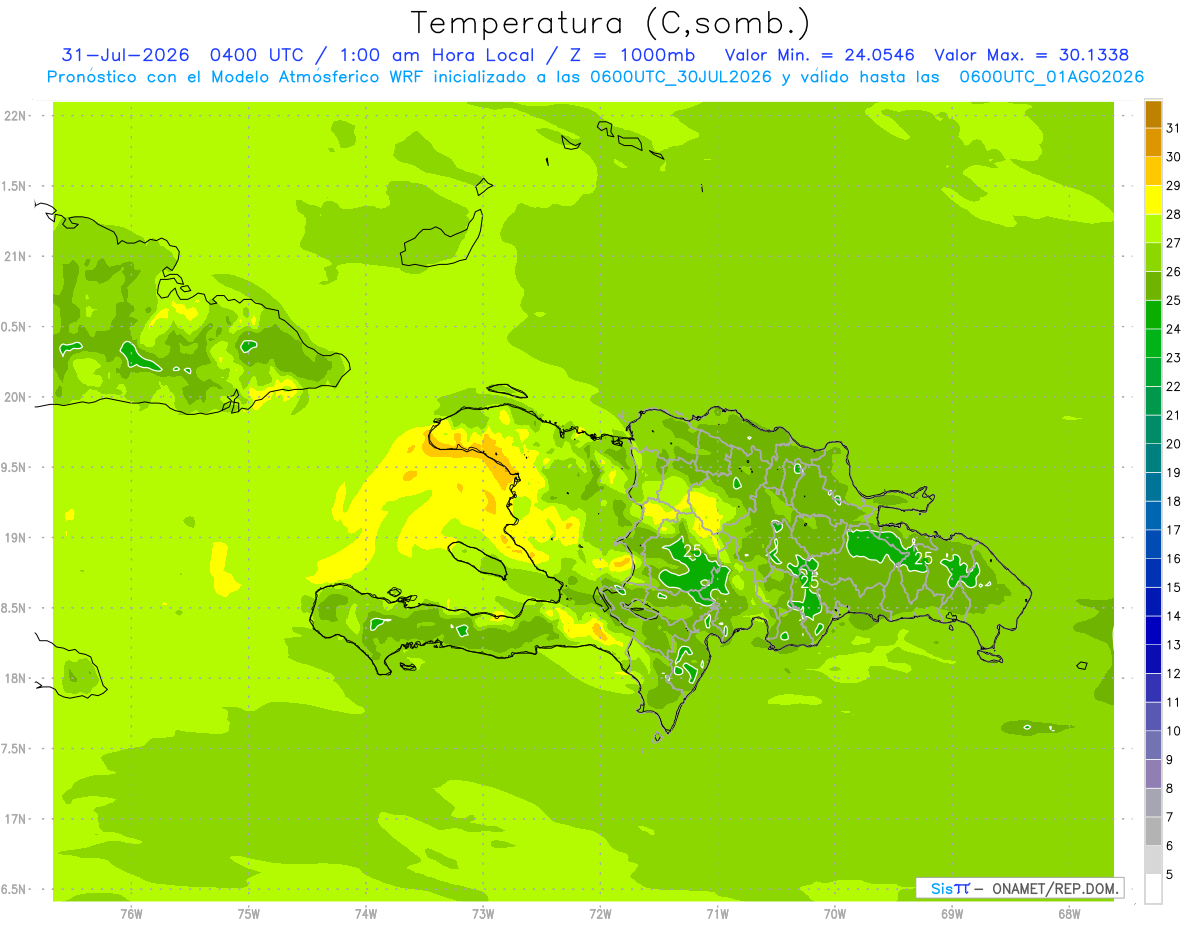Click the "68W" longitude label

click(x=1069, y=914)
